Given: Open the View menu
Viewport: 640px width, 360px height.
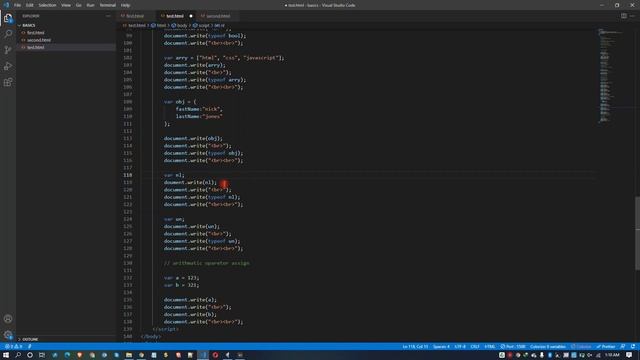Looking at the screenshot, I should (x=66, y=5).
